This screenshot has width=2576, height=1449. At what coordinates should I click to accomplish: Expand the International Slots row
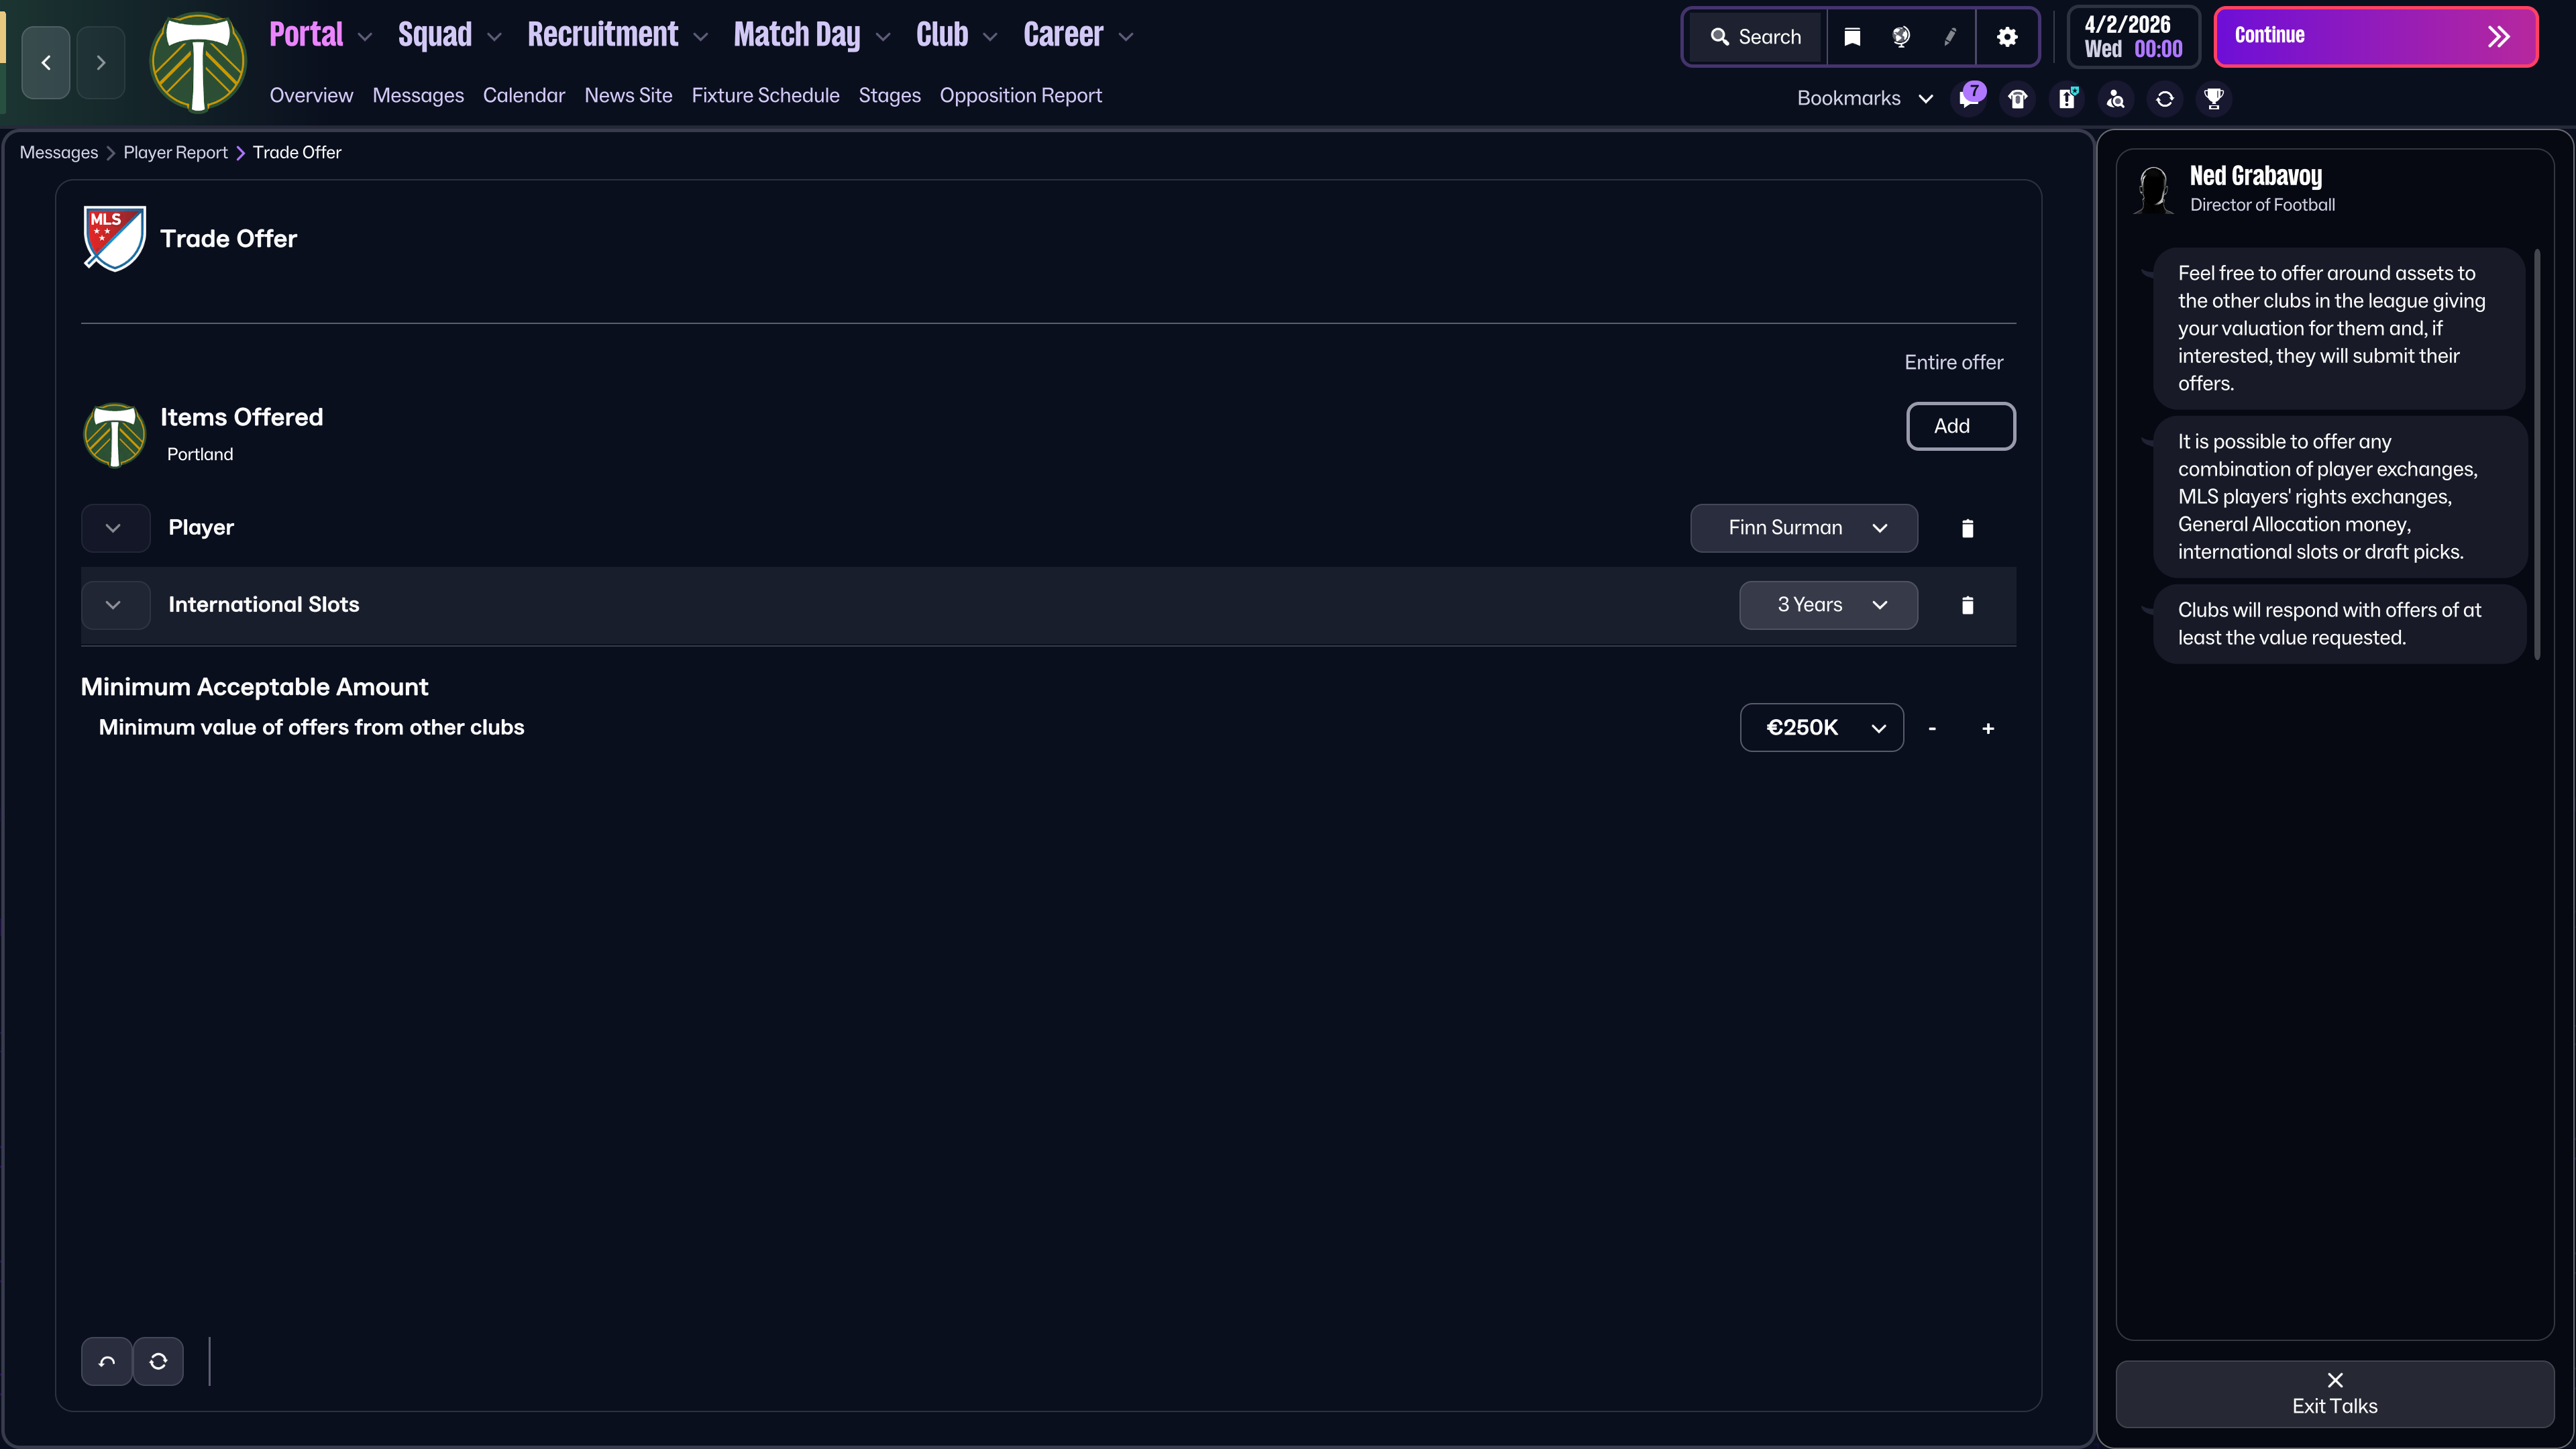114,605
